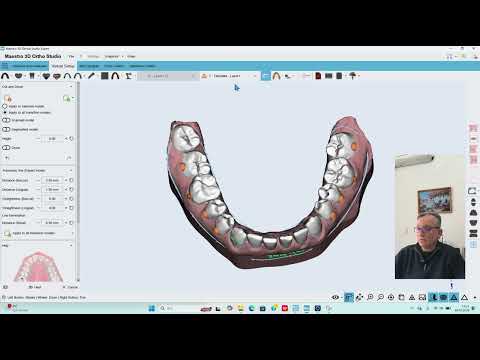Click the jaw thumbnail in Help section
This screenshot has width=480, height=360.
click(x=38, y=267)
